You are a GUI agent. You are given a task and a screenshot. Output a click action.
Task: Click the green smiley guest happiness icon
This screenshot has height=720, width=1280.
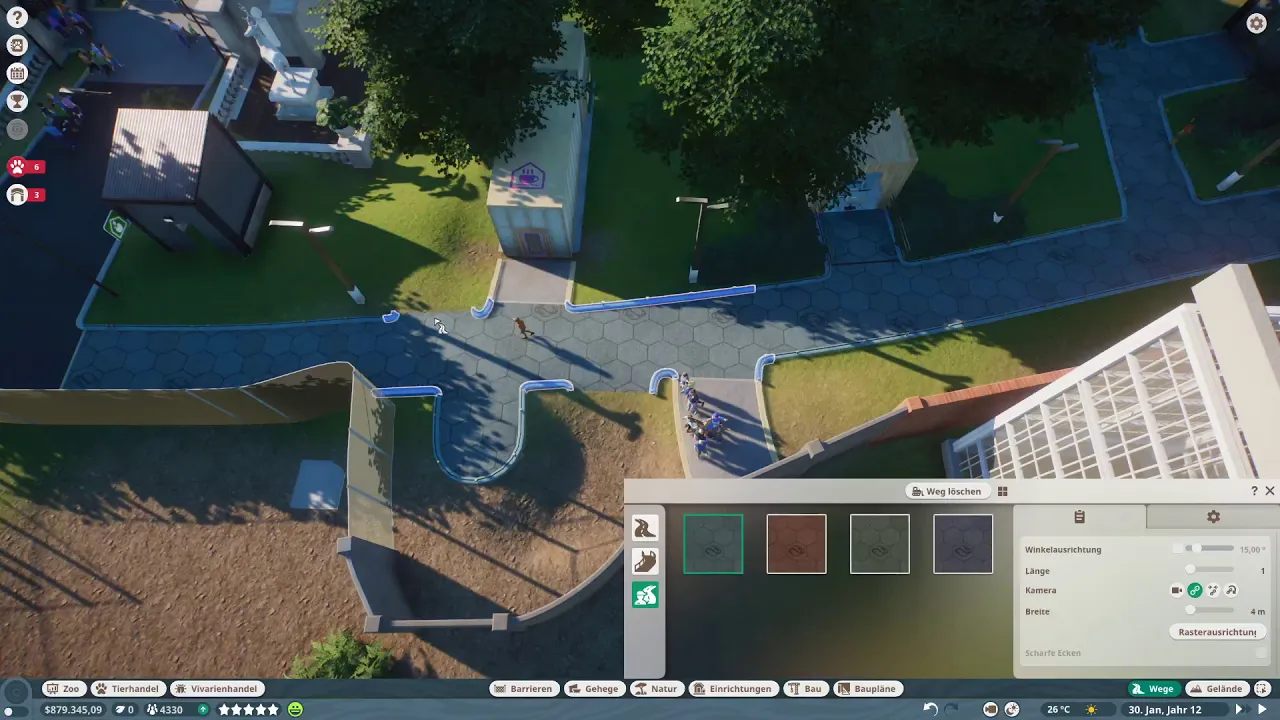point(295,709)
